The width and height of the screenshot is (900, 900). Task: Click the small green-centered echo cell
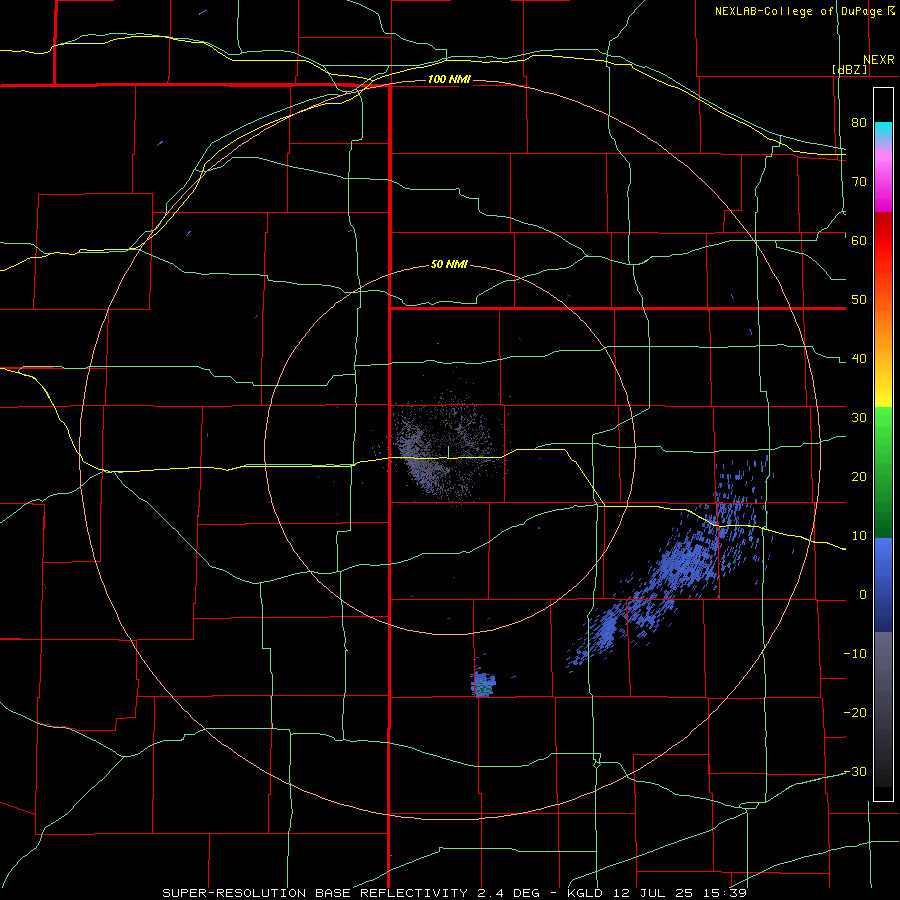pos(483,684)
